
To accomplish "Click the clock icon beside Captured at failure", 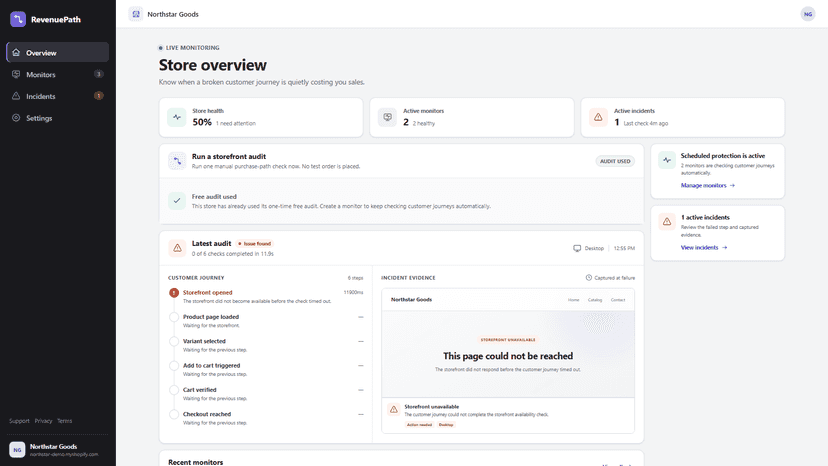I will [589, 277].
